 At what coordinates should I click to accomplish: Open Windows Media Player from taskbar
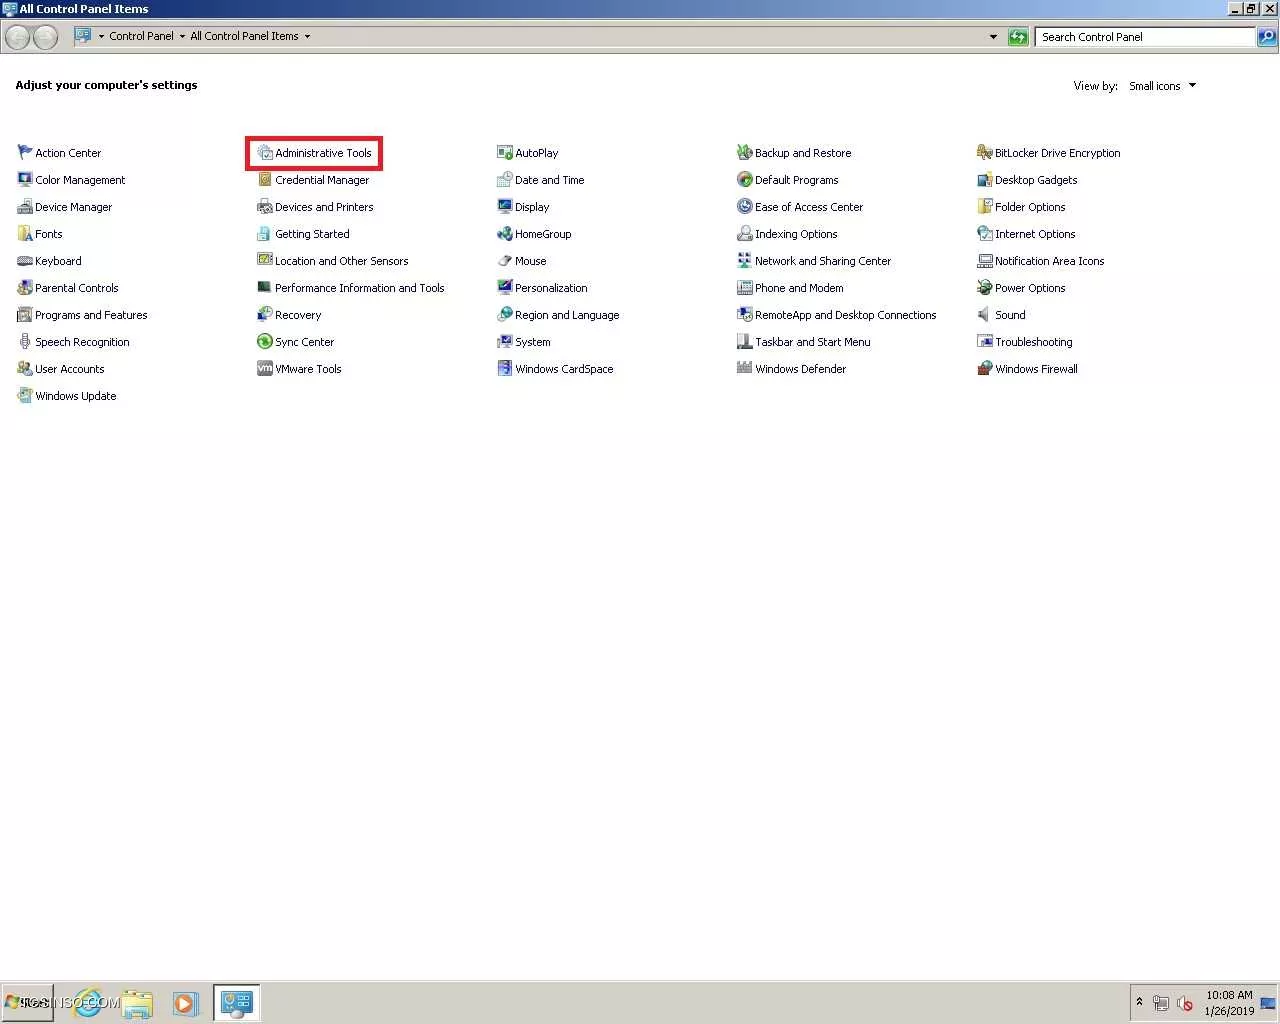pos(185,1003)
